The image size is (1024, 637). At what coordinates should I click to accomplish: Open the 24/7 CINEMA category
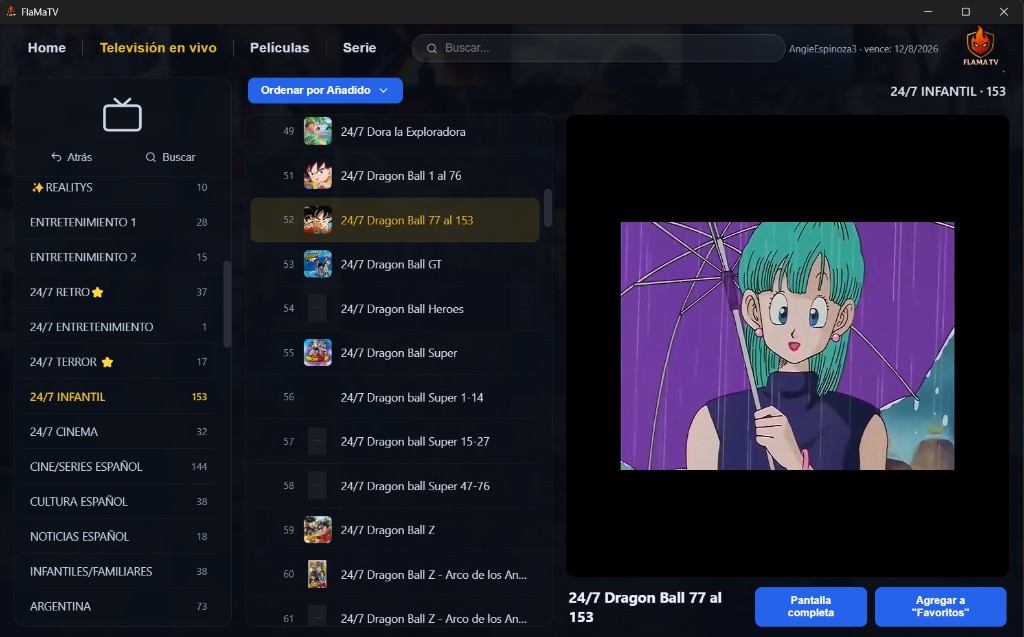click(119, 432)
